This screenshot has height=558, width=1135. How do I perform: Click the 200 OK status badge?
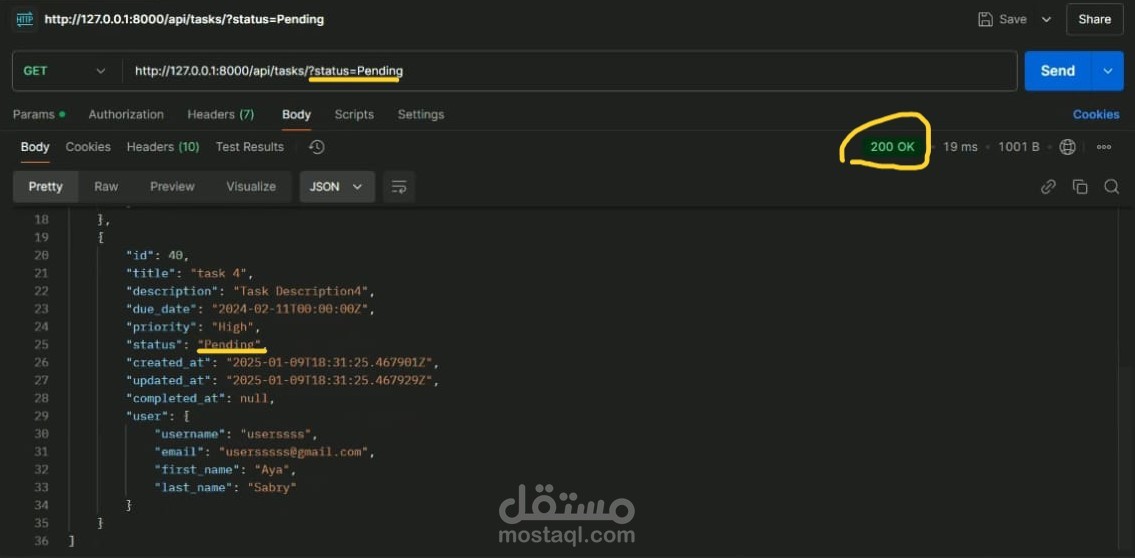tap(892, 147)
